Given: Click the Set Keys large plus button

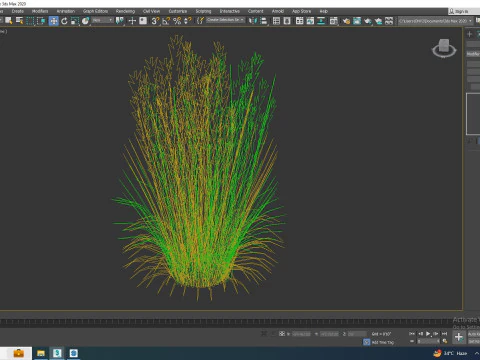Looking at the screenshot, I should [459, 337].
